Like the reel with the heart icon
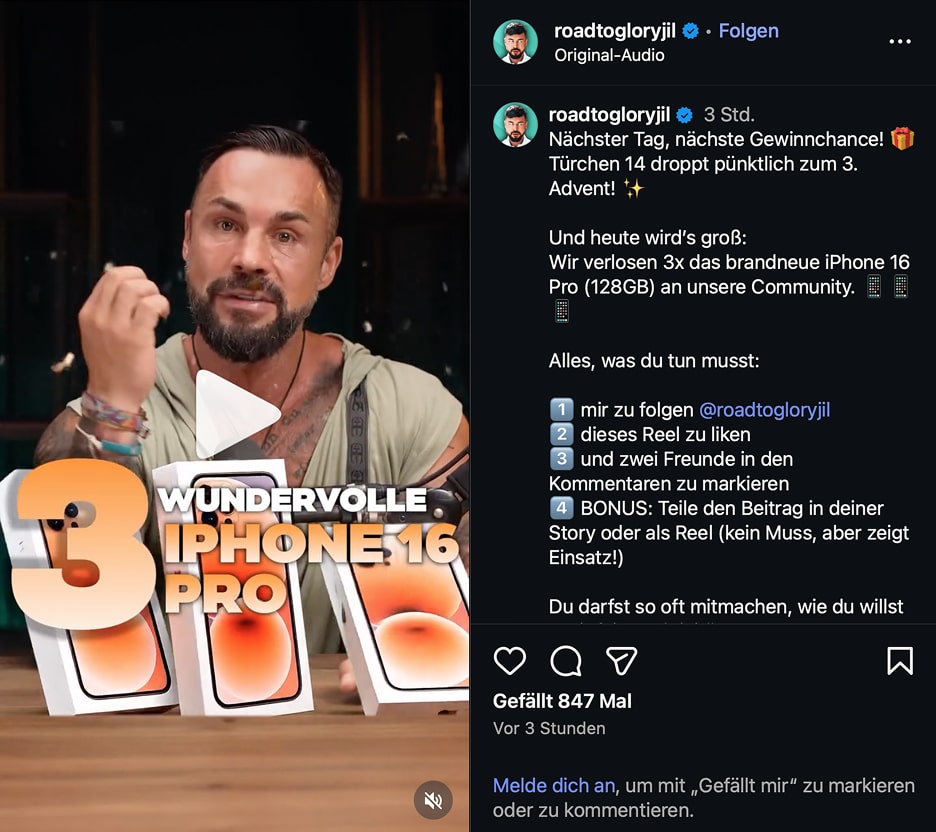The image size is (936, 832). (510, 661)
